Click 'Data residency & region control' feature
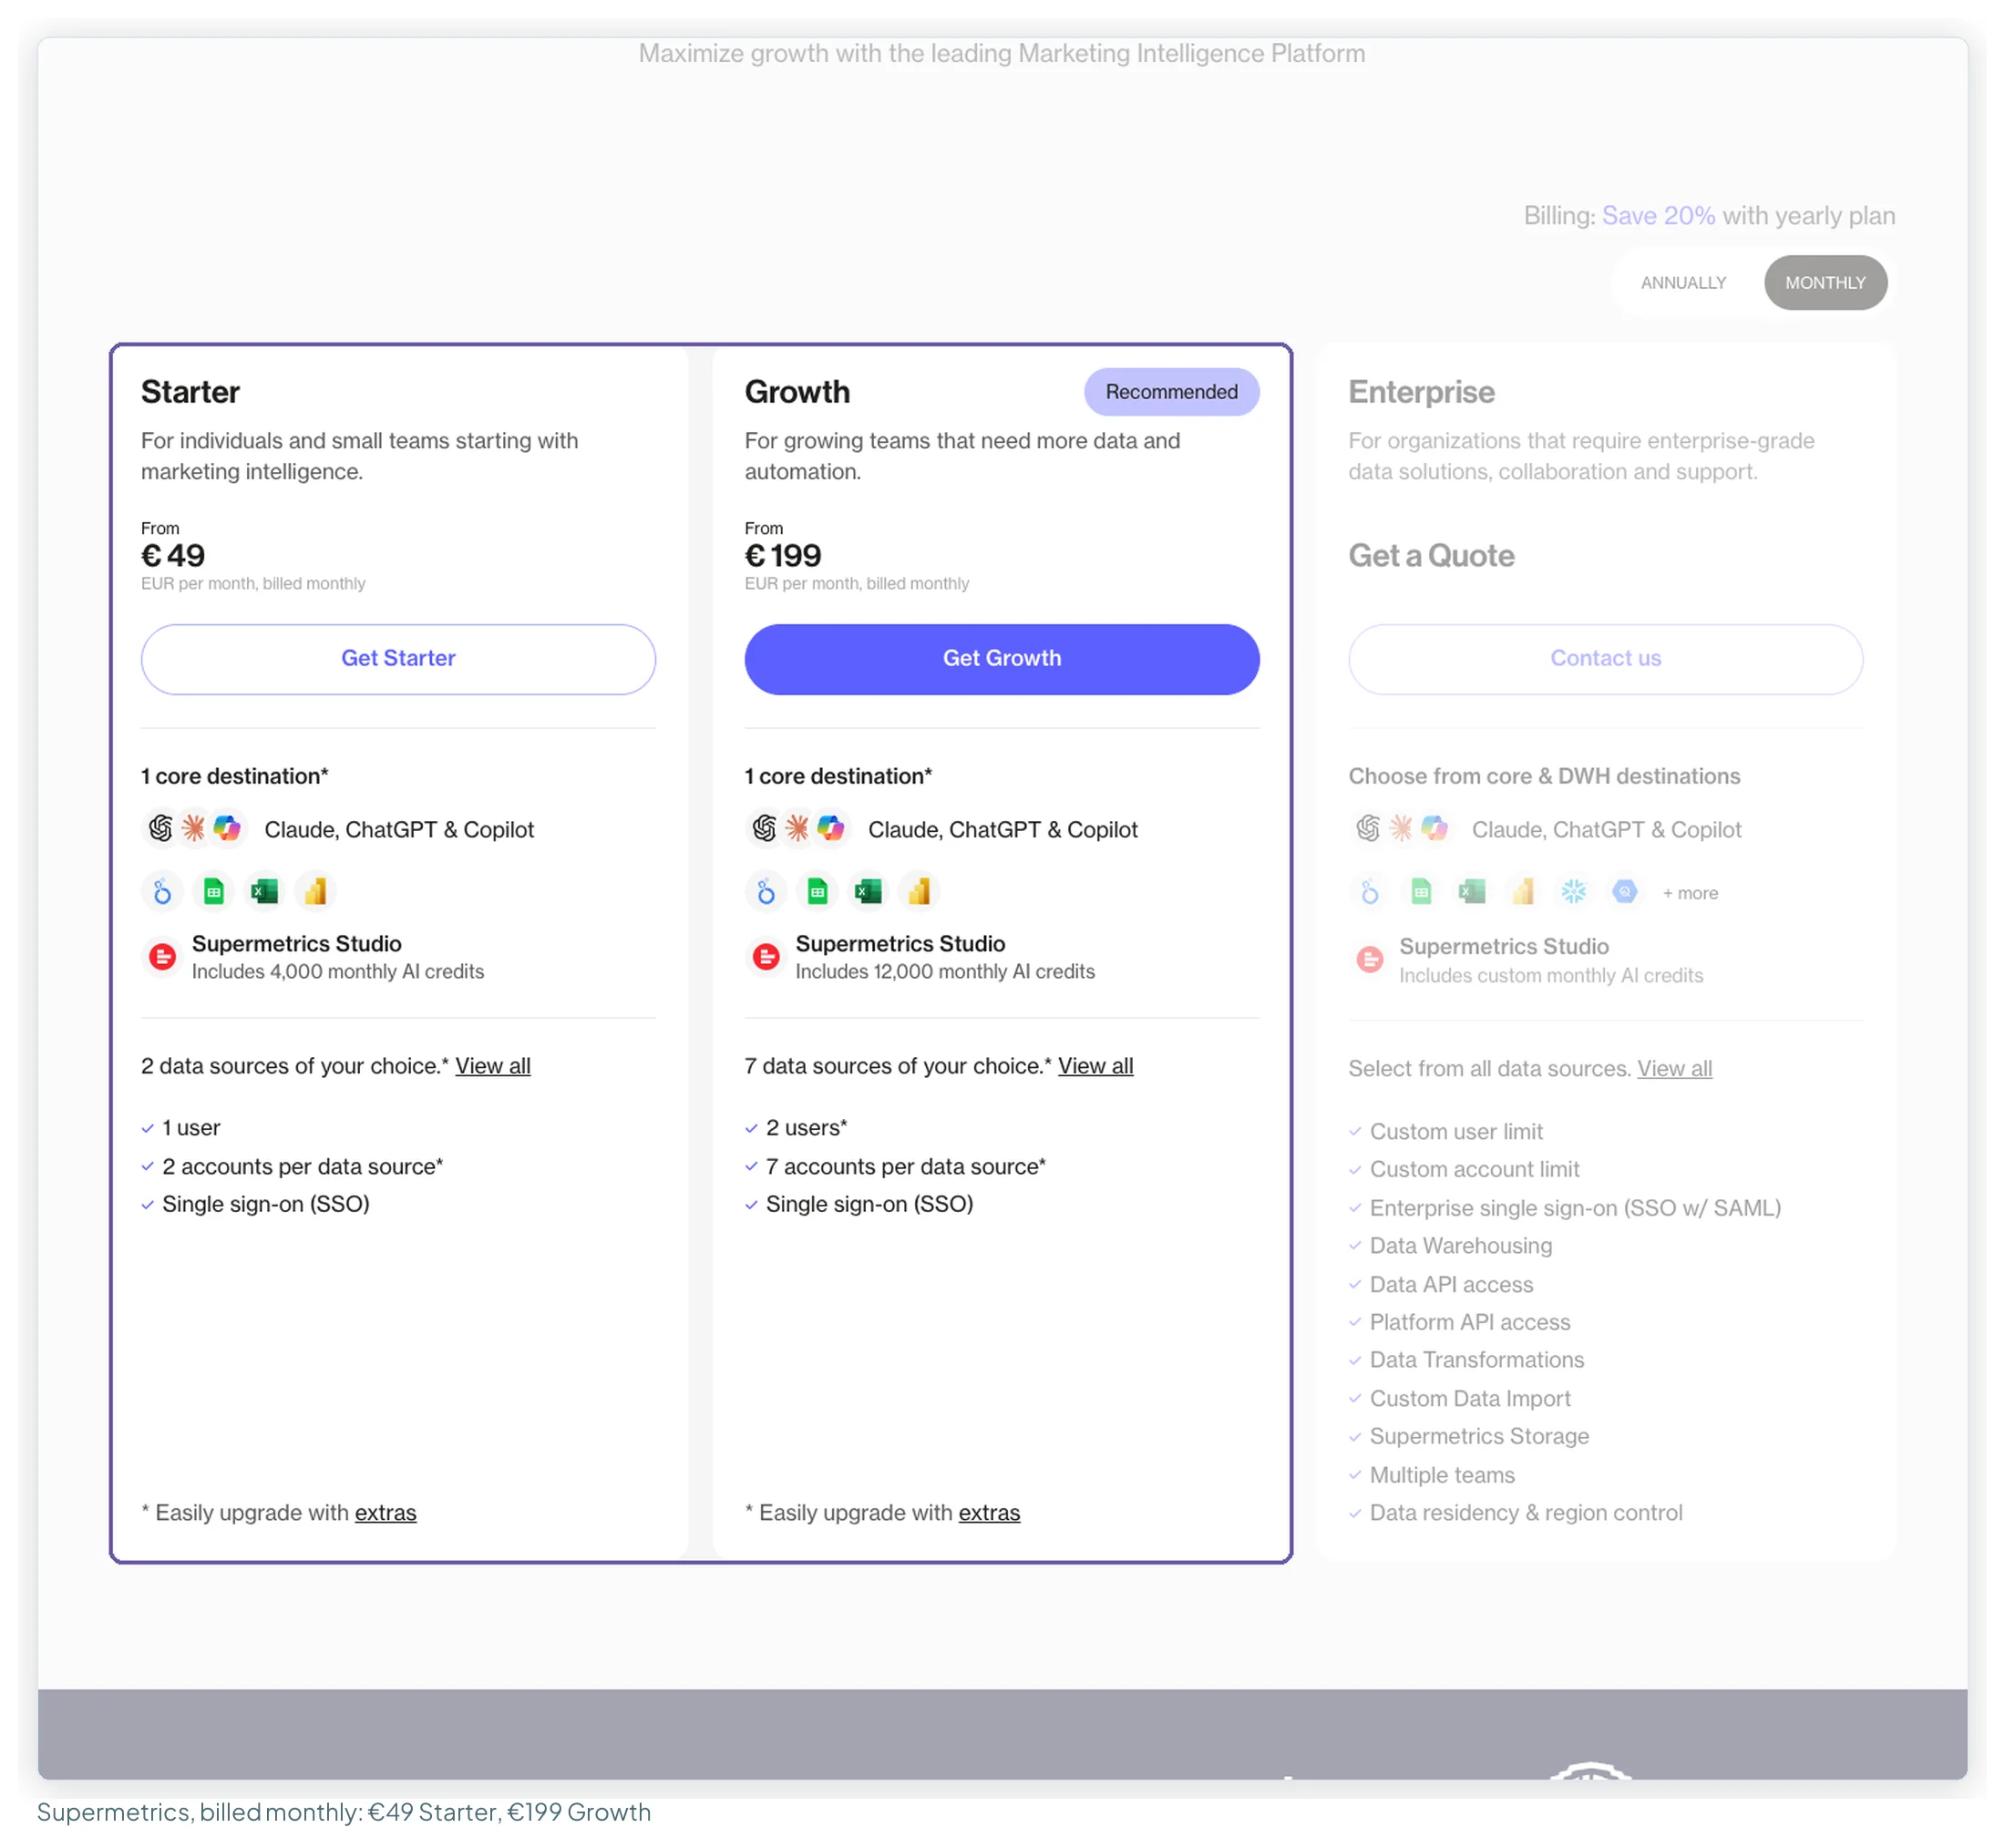 click(x=1516, y=1513)
